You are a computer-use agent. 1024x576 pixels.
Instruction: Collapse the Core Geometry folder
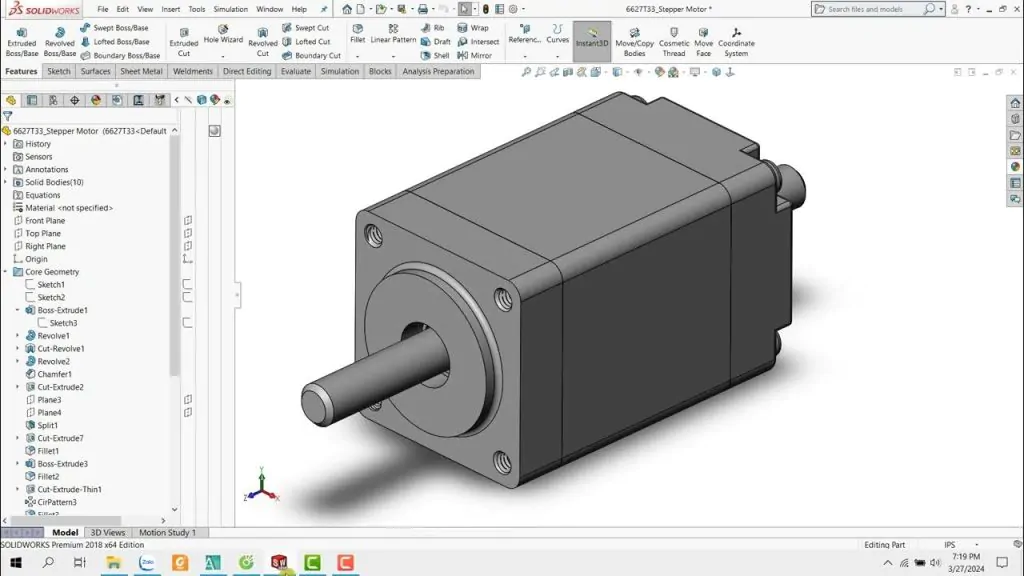point(6,272)
